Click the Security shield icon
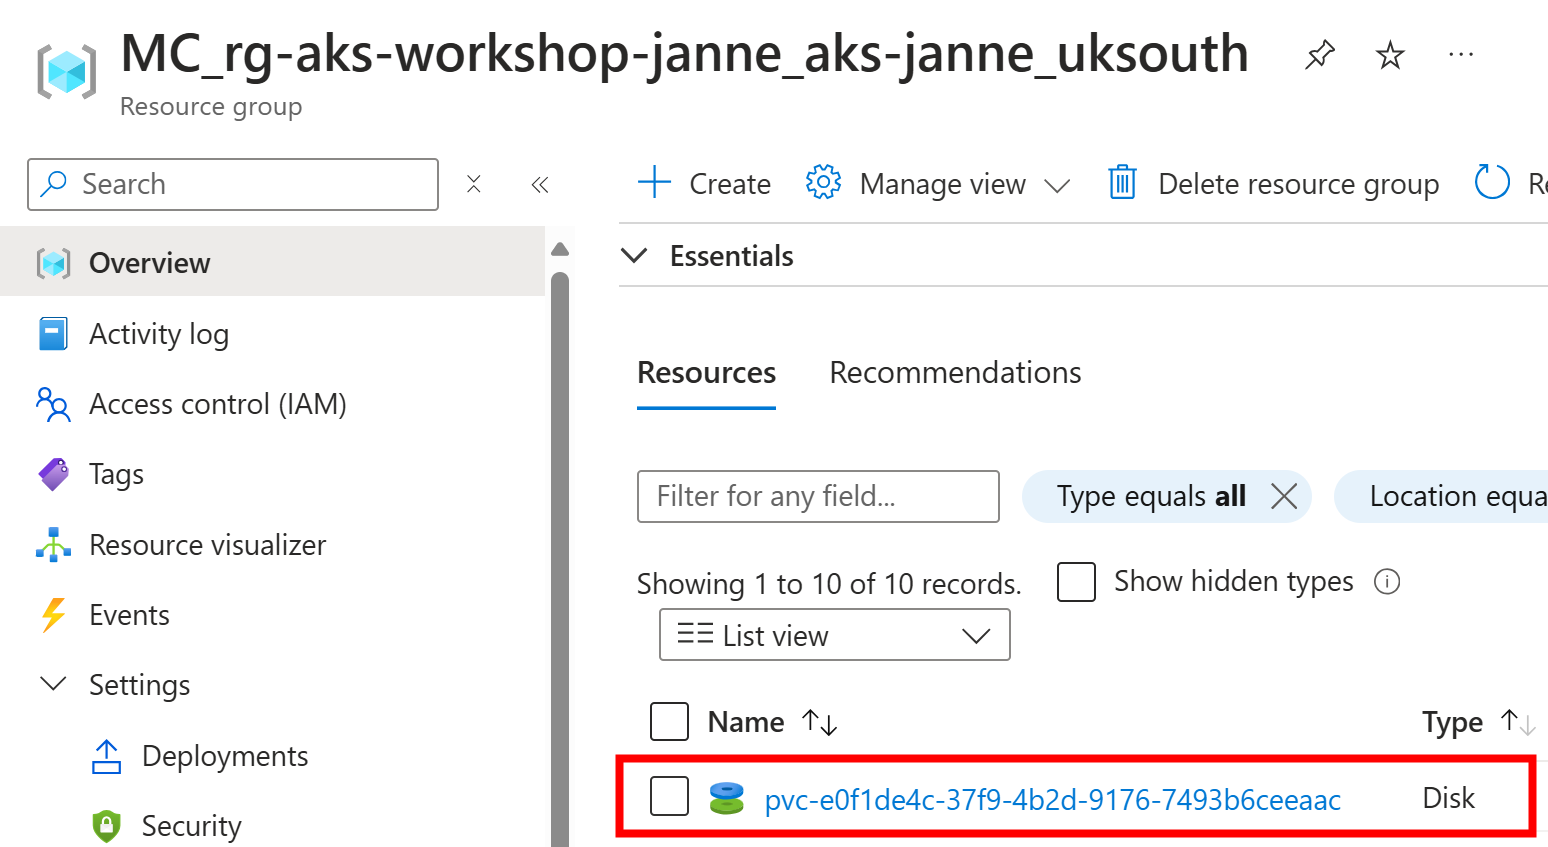 (106, 826)
